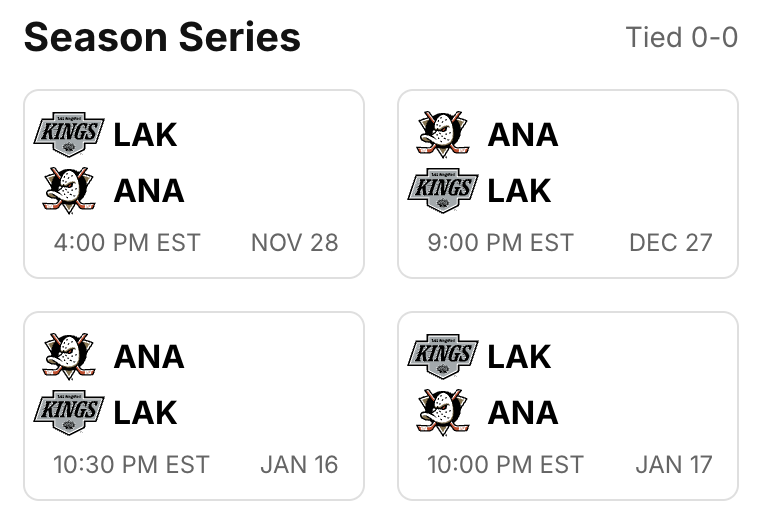This screenshot has width=758, height=522.
Task: Click the Season Series heading
Action: (x=162, y=38)
